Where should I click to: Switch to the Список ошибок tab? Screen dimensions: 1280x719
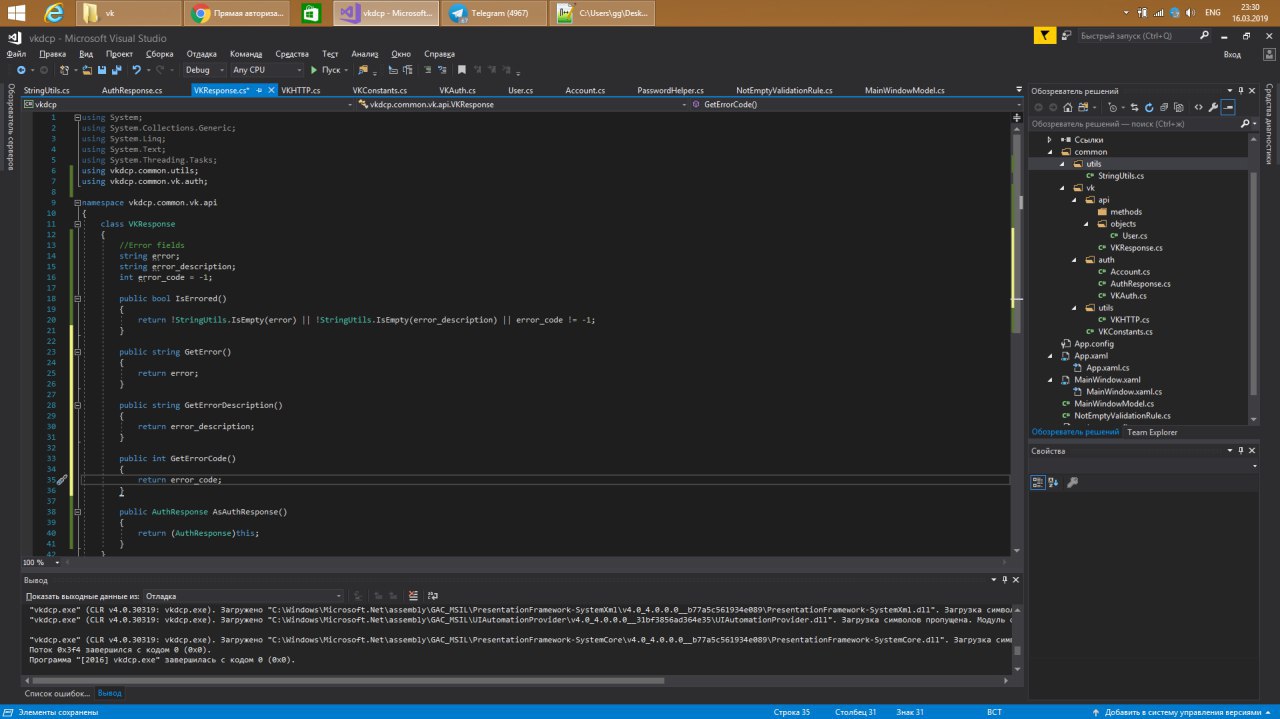tap(57, 693)
